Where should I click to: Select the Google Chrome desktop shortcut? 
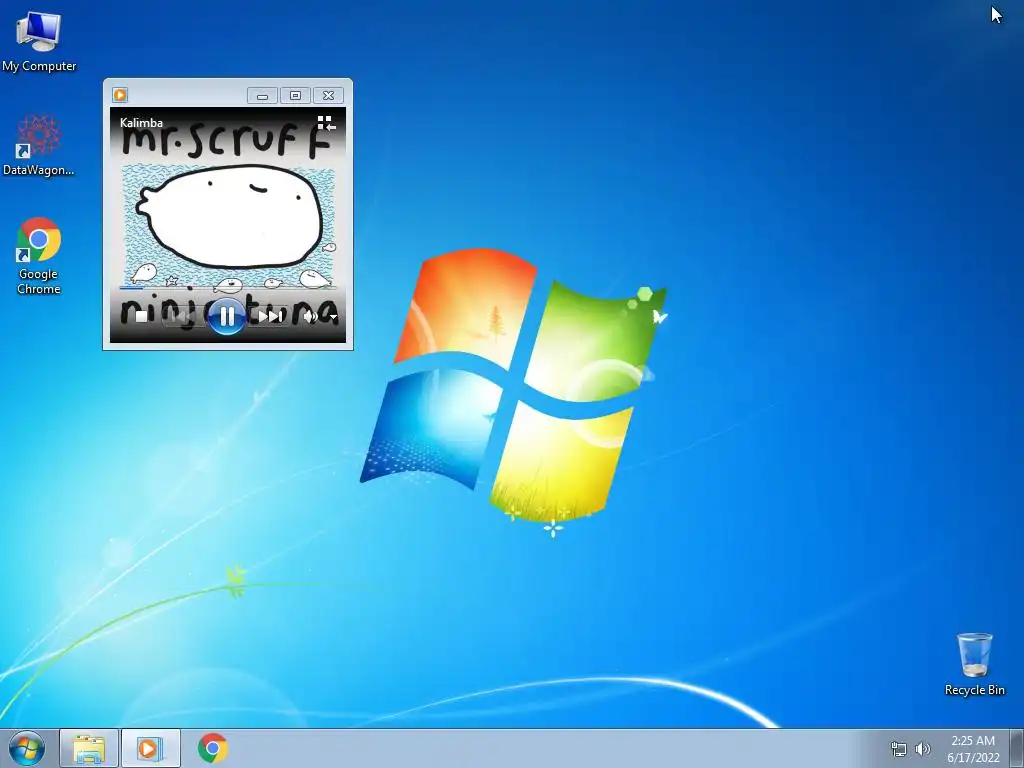coord(39,256)
